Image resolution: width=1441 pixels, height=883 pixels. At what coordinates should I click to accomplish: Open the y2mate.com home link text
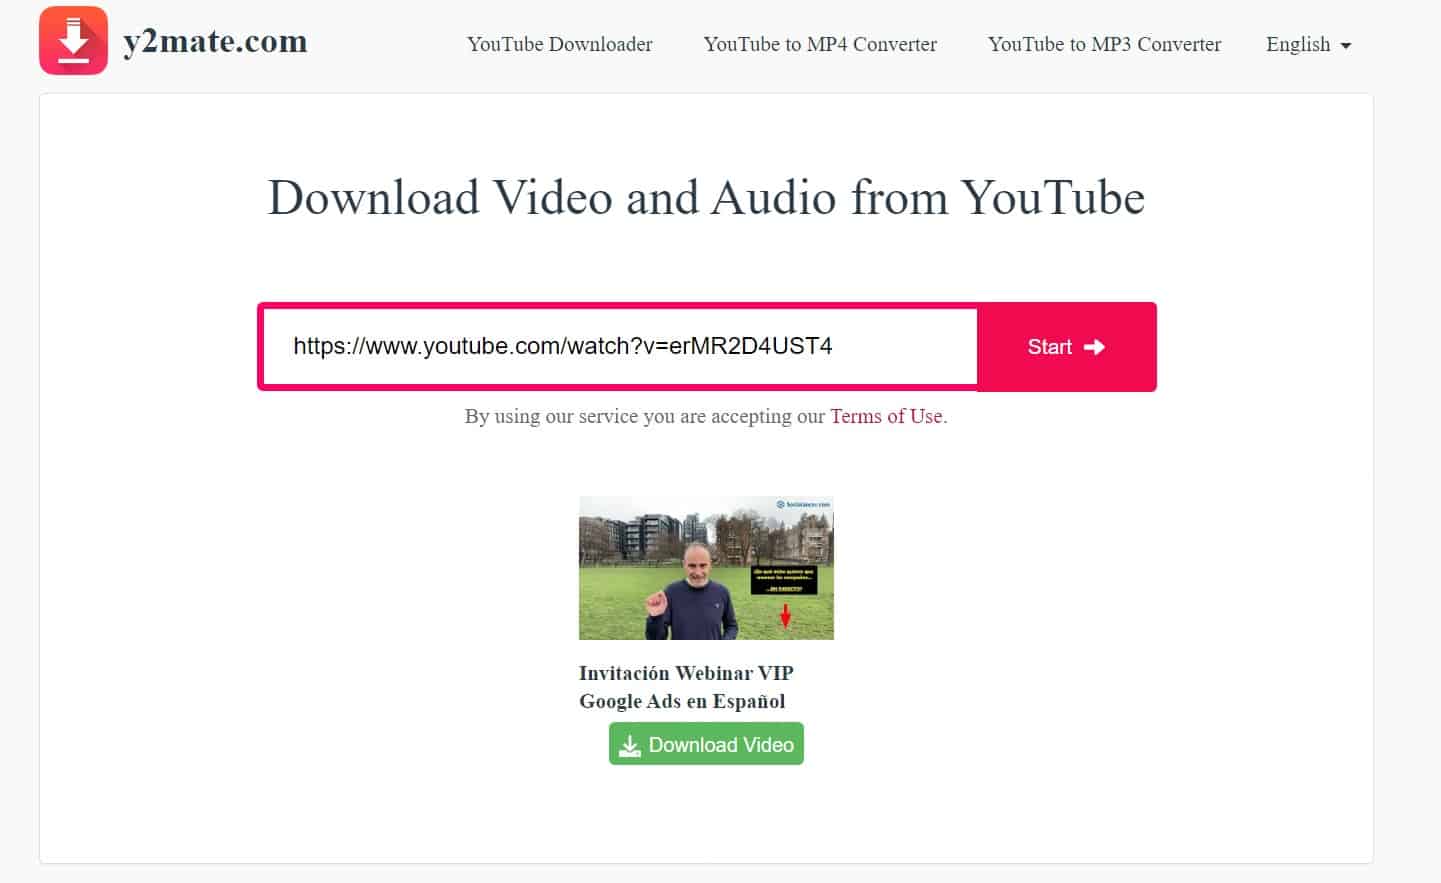coord(215,42)
